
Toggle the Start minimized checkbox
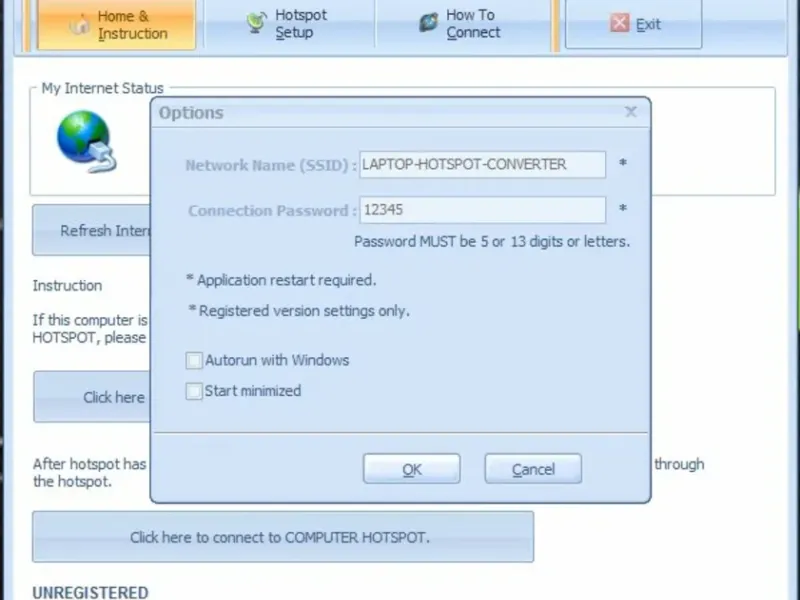click(x=194, y=391)
